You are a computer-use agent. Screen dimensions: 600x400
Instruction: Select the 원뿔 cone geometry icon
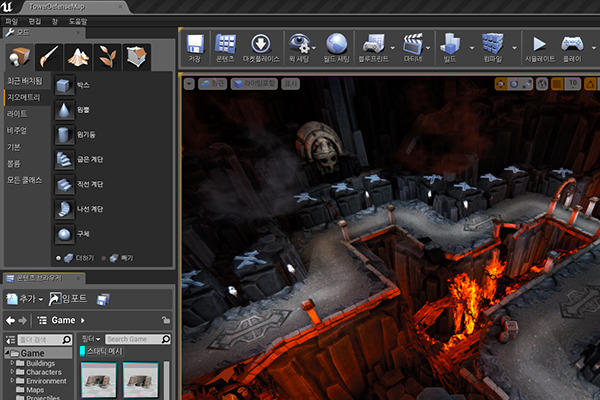64,110
